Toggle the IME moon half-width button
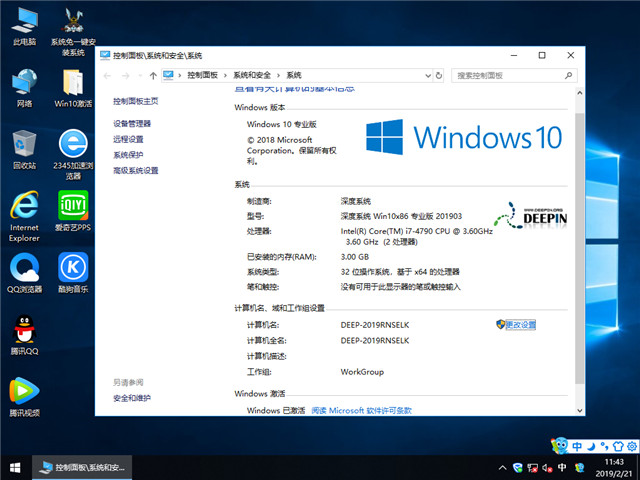The image size is (640, 480). click(x=591, y=446)
